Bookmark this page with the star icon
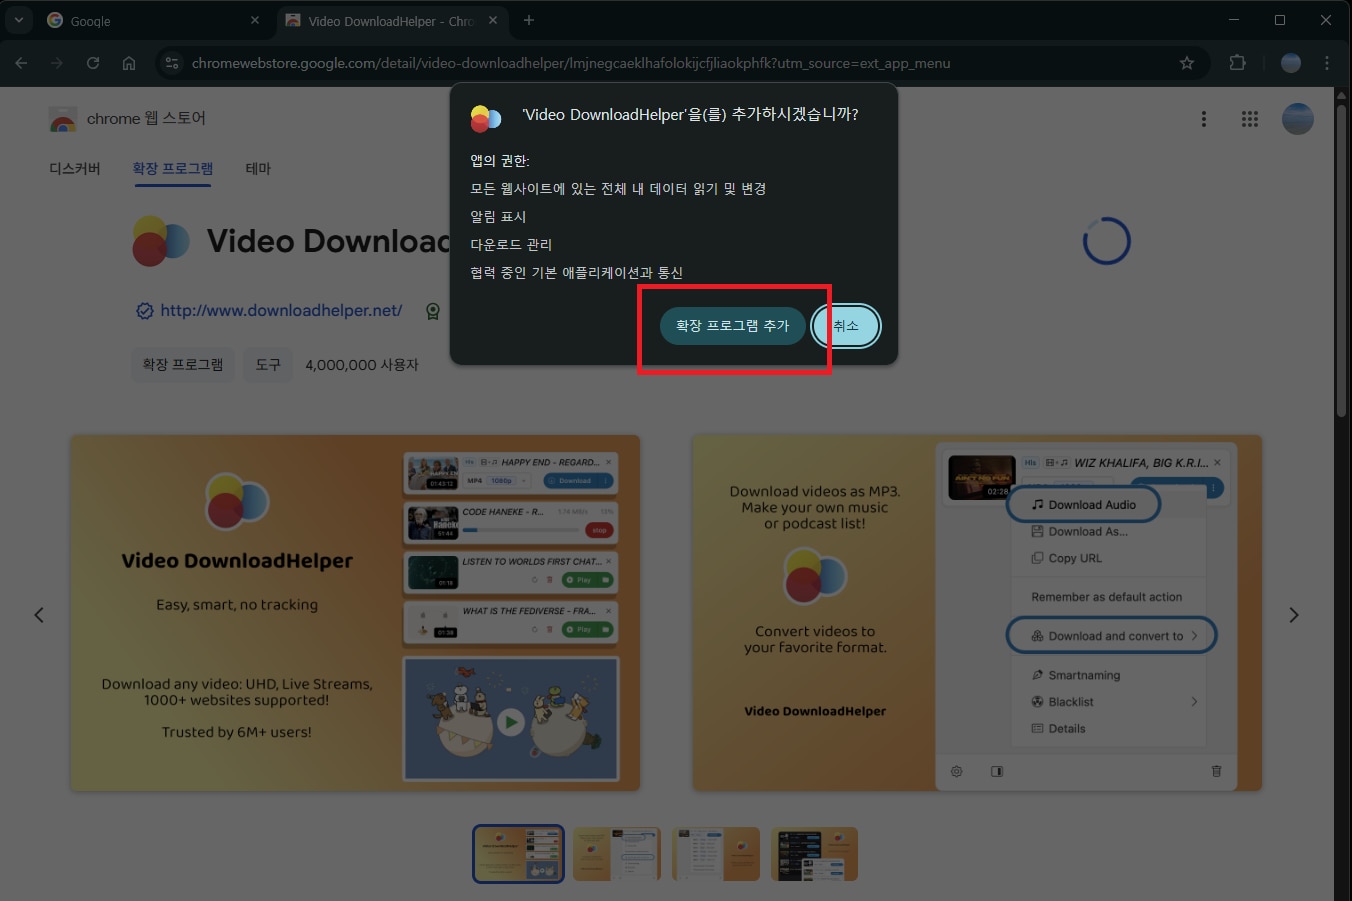1352x901 pixels. coord(1187,63)
